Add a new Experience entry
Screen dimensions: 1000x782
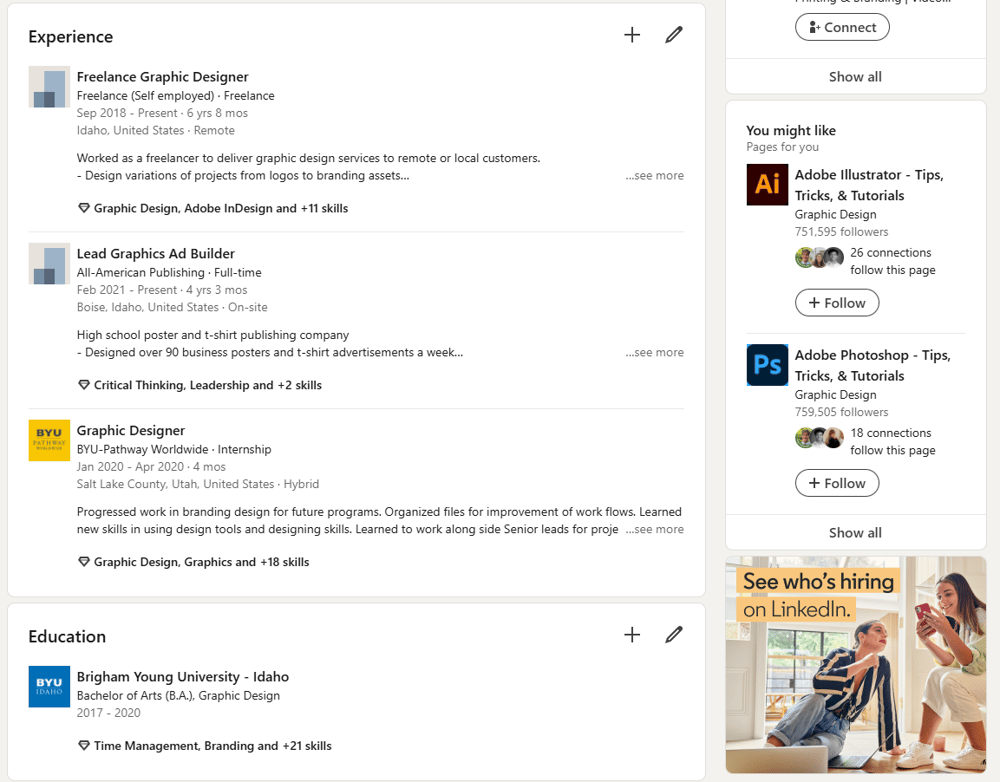(x=632, y=34)
